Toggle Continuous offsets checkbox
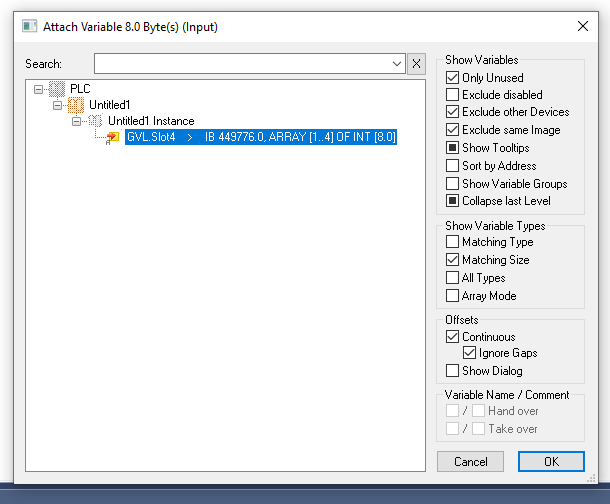Image resolution: width=610 pixels, height=504 pixels. [452, 336]
